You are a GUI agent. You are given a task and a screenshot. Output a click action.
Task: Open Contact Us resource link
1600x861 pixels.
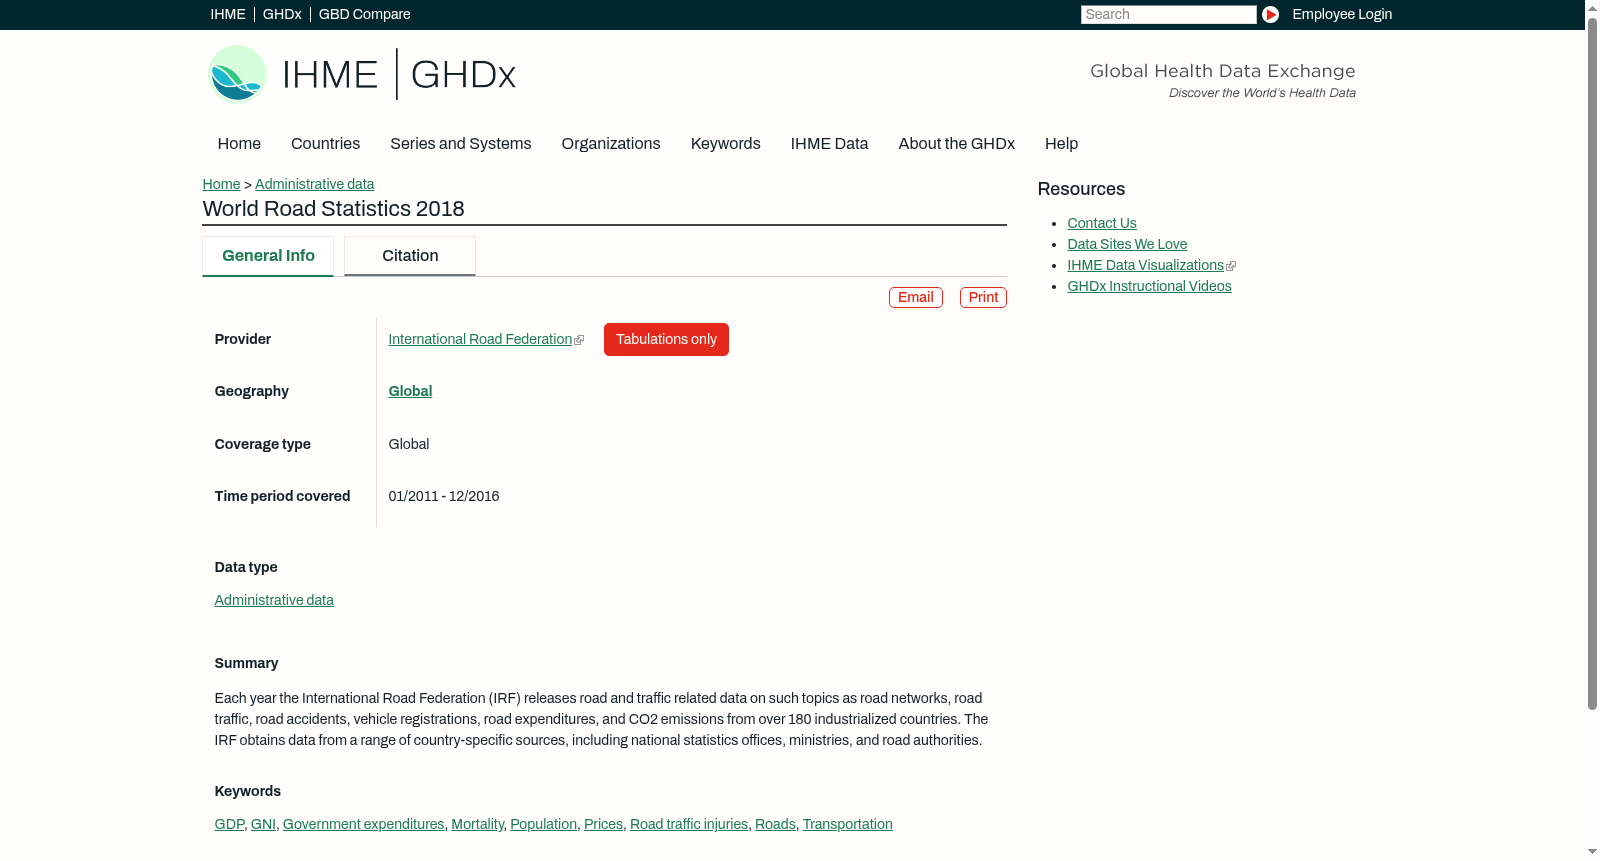click(x=1101, y=224)
